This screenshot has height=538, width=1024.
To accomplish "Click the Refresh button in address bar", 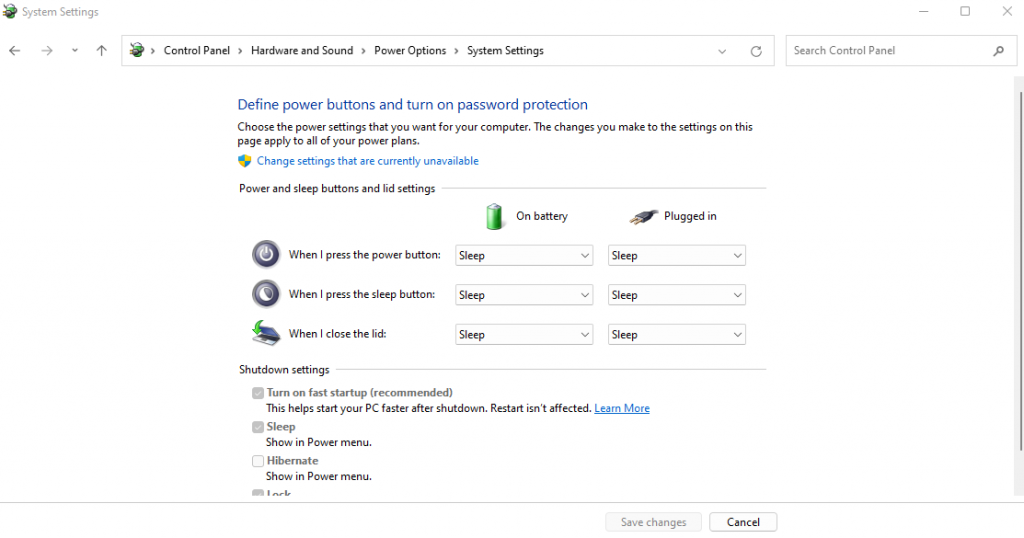I will (x=756, y=51).
